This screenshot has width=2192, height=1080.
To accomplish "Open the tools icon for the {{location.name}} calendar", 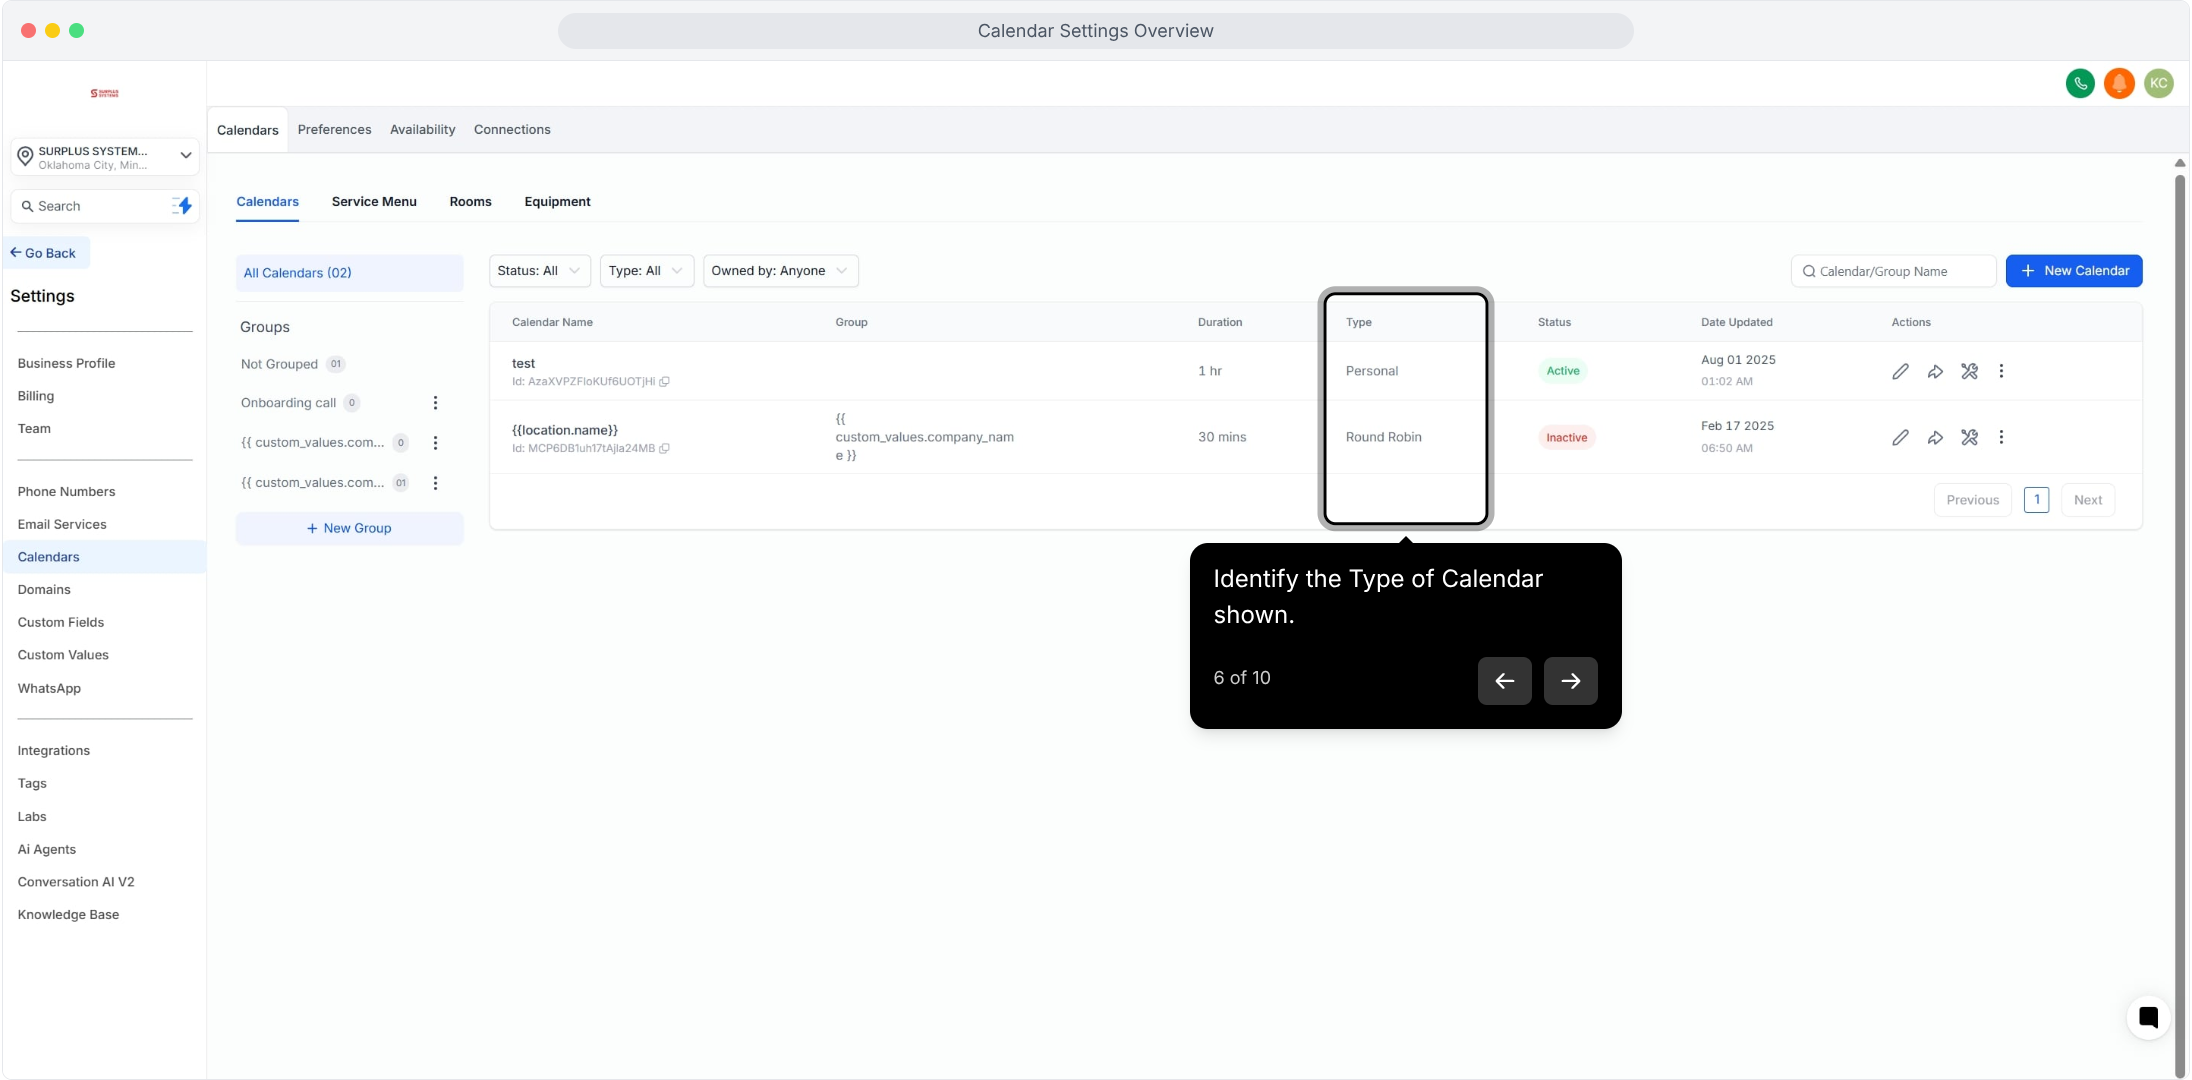I will pos(1969,437).
